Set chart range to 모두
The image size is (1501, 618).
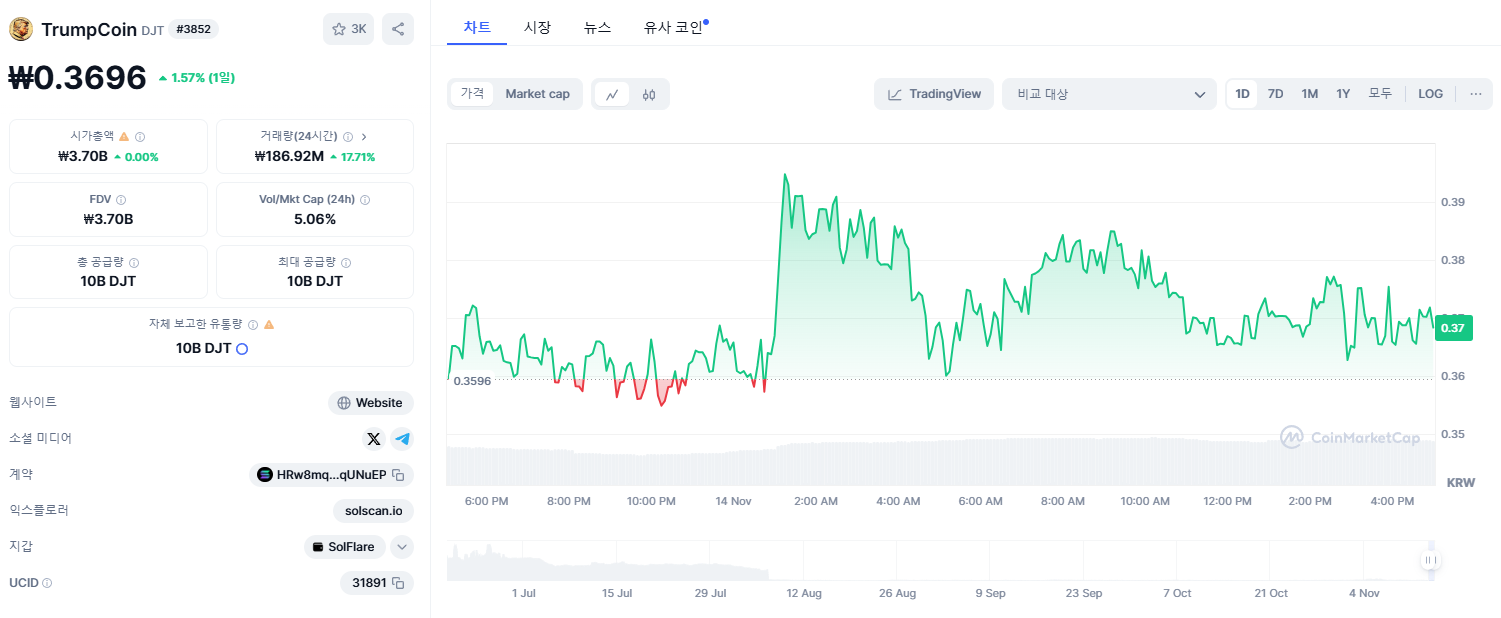pos(1380,94)
